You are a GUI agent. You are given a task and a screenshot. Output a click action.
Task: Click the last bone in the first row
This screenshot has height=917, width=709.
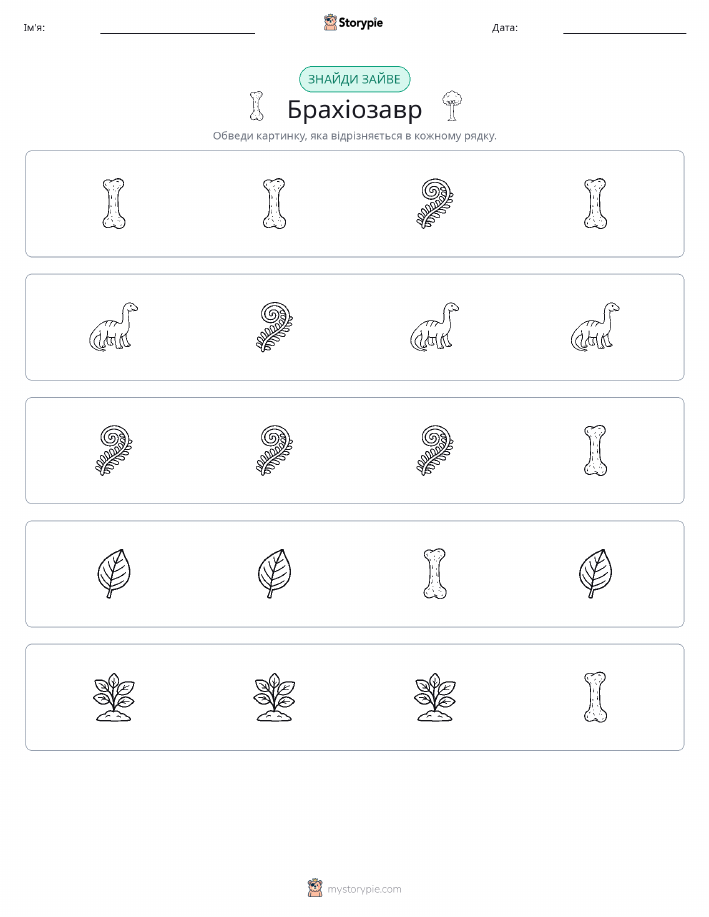click(x=596, y=204)
